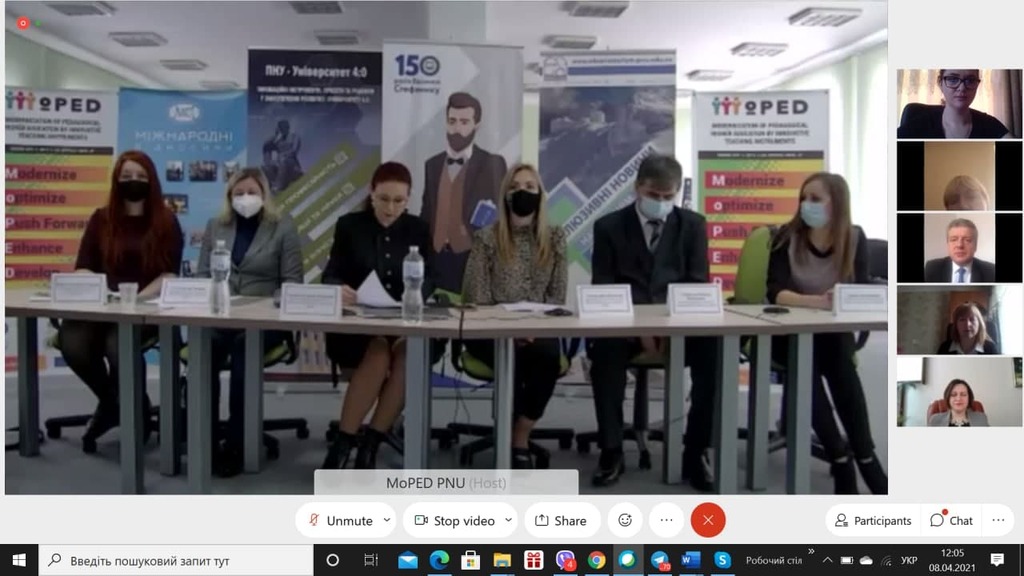
Task: Select the man in suit video thumbnail
Action: [959, 248]
